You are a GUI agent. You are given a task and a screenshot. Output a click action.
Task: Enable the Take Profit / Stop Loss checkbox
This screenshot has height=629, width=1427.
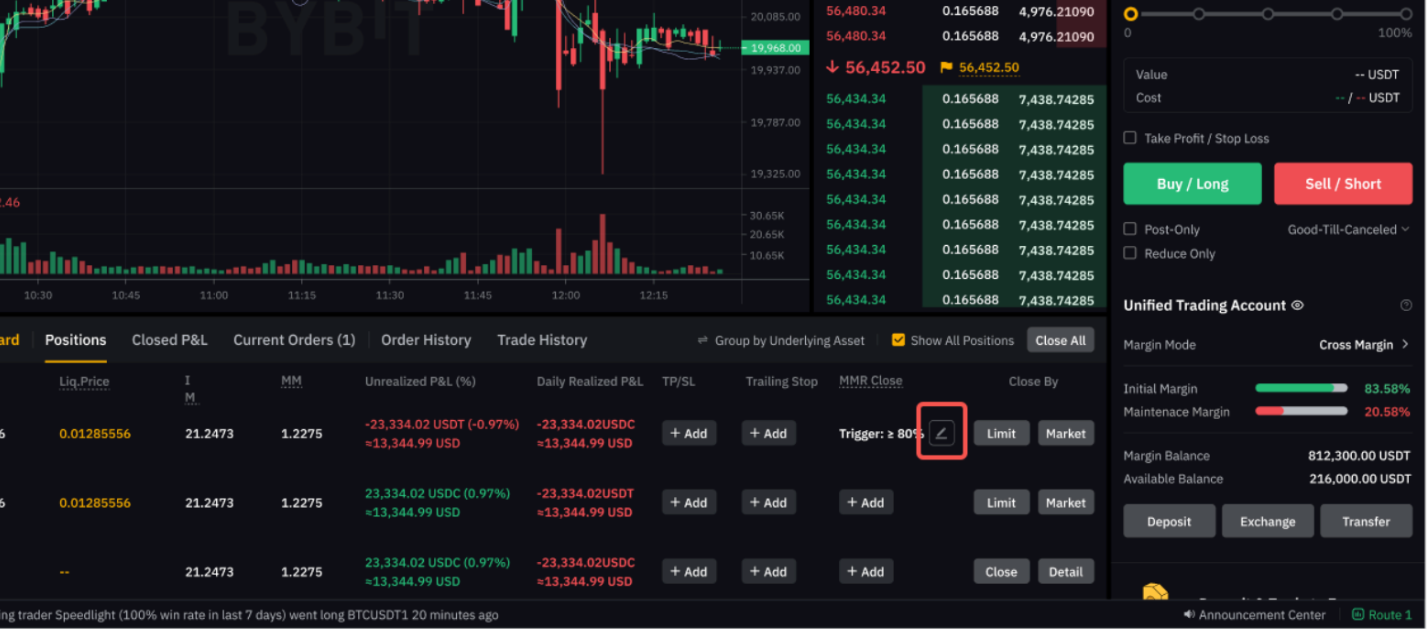click(1130, 138)
